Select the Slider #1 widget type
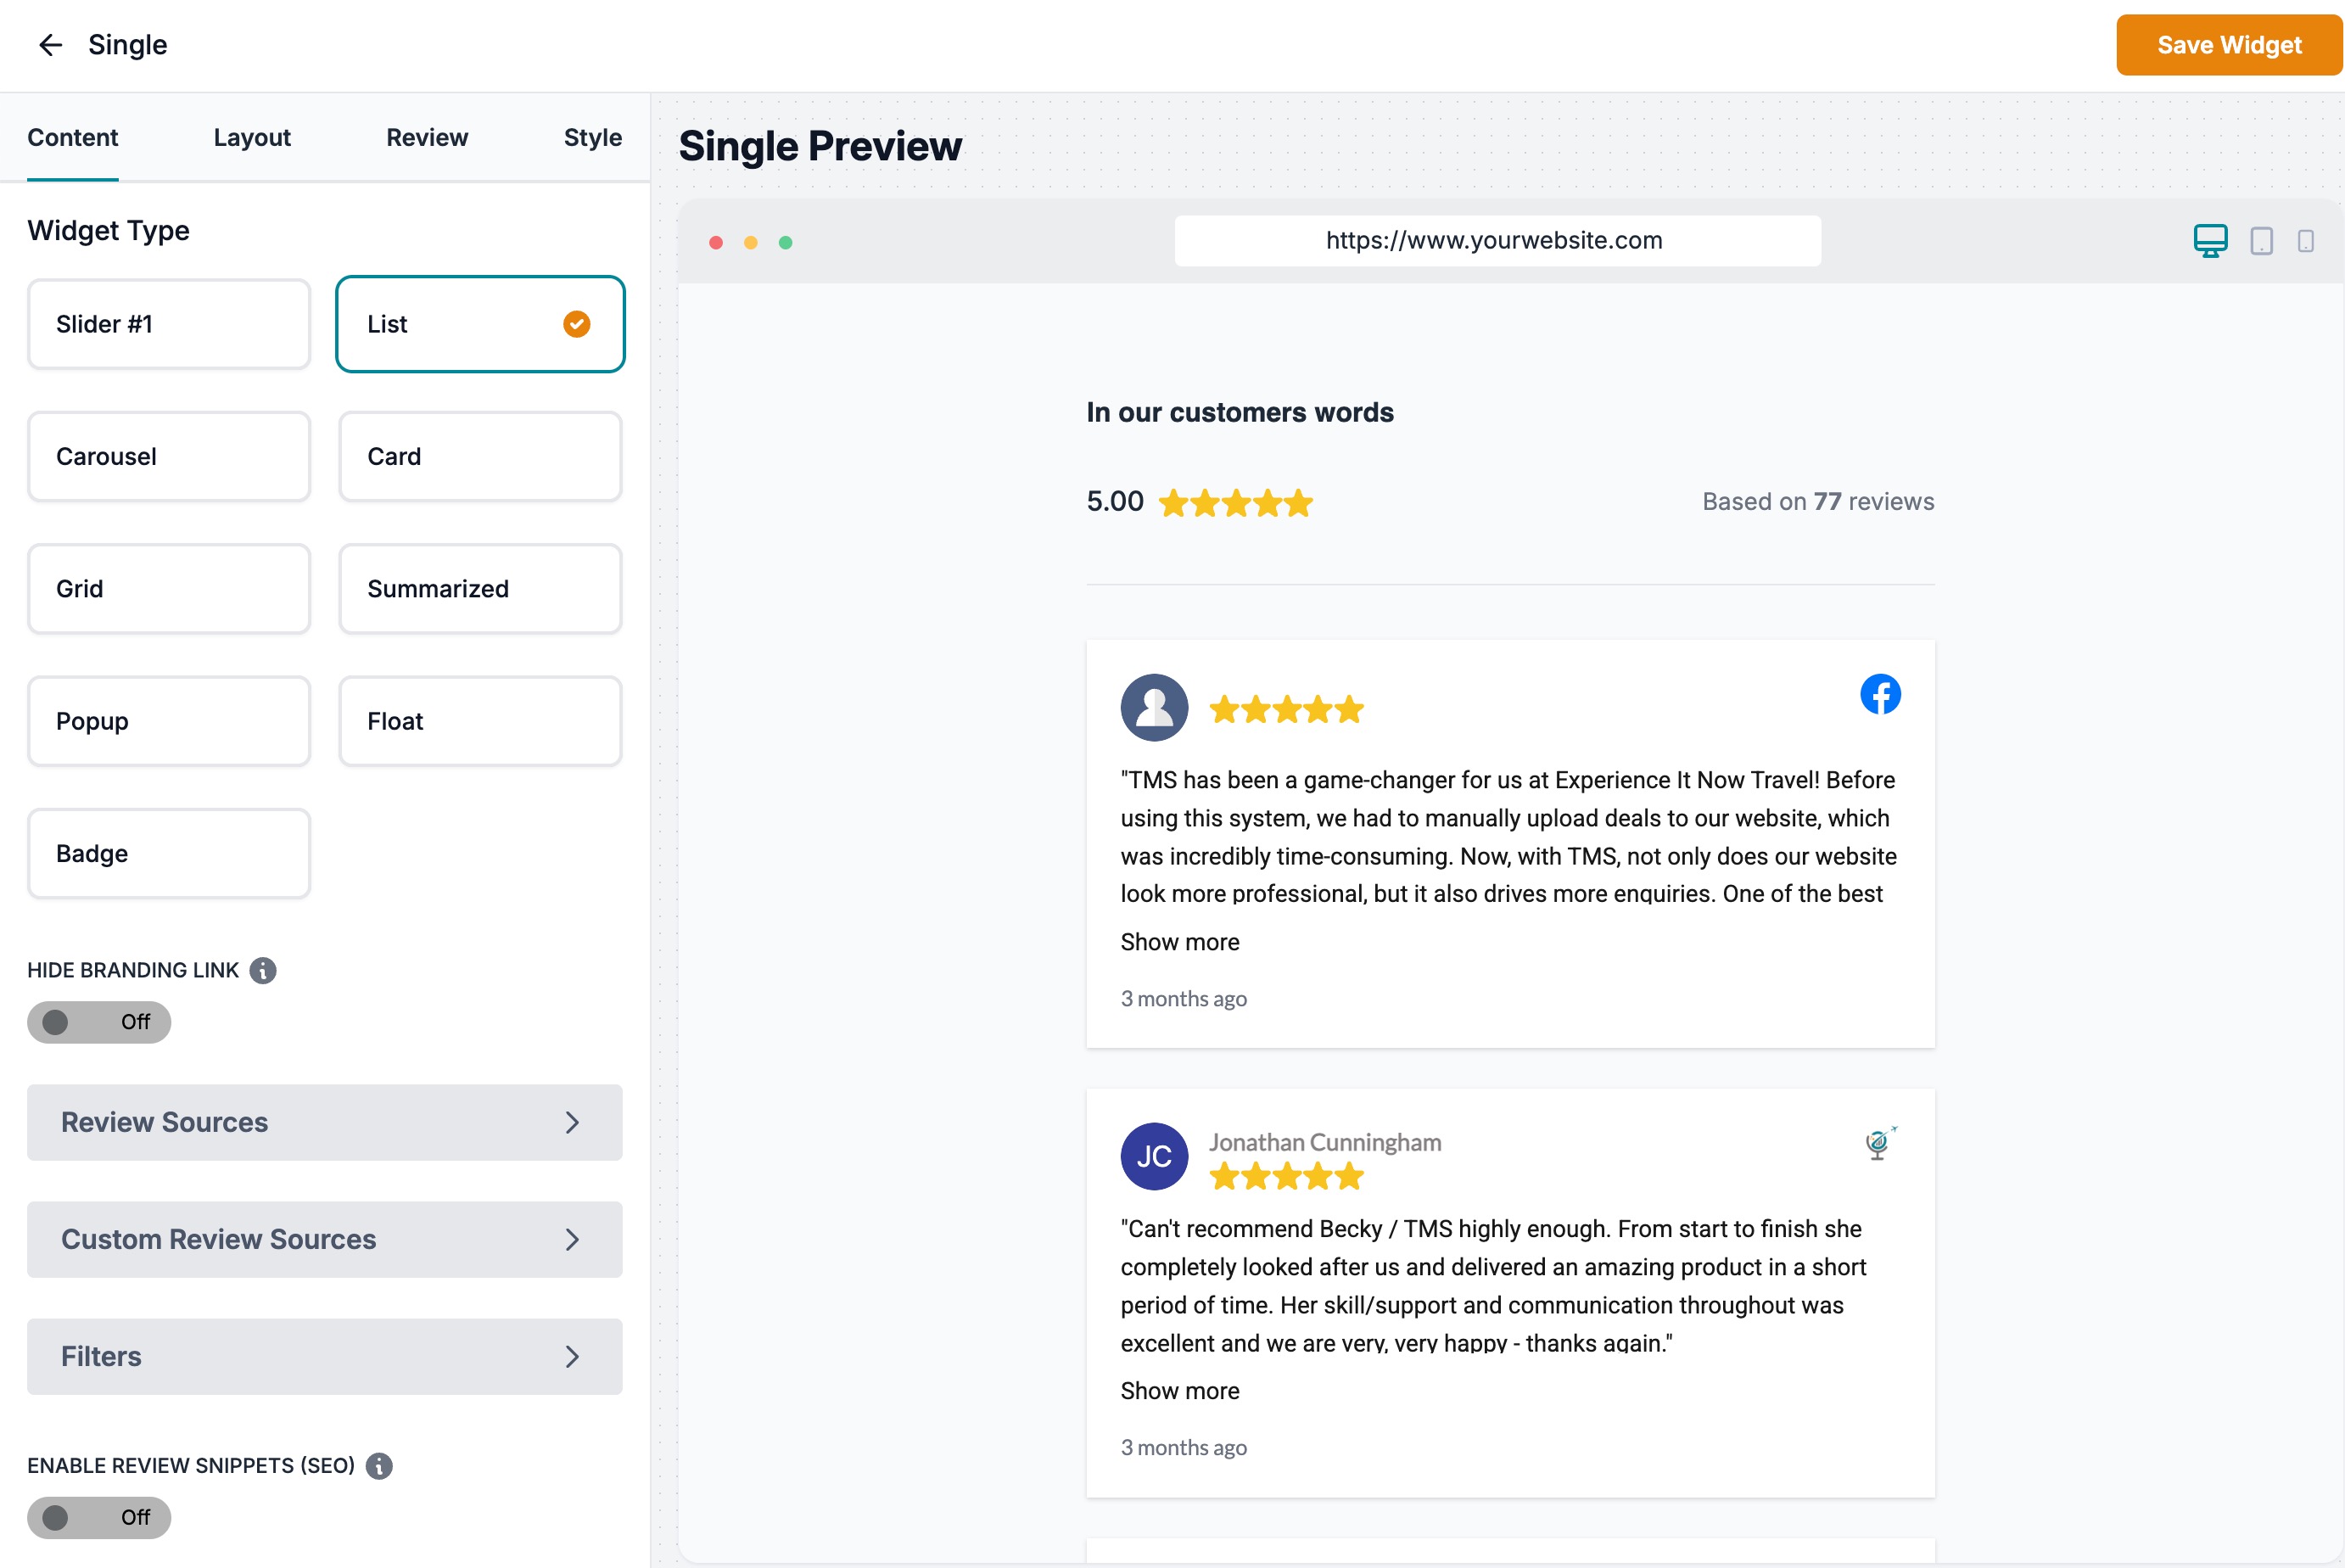 (x=169, y=324)
